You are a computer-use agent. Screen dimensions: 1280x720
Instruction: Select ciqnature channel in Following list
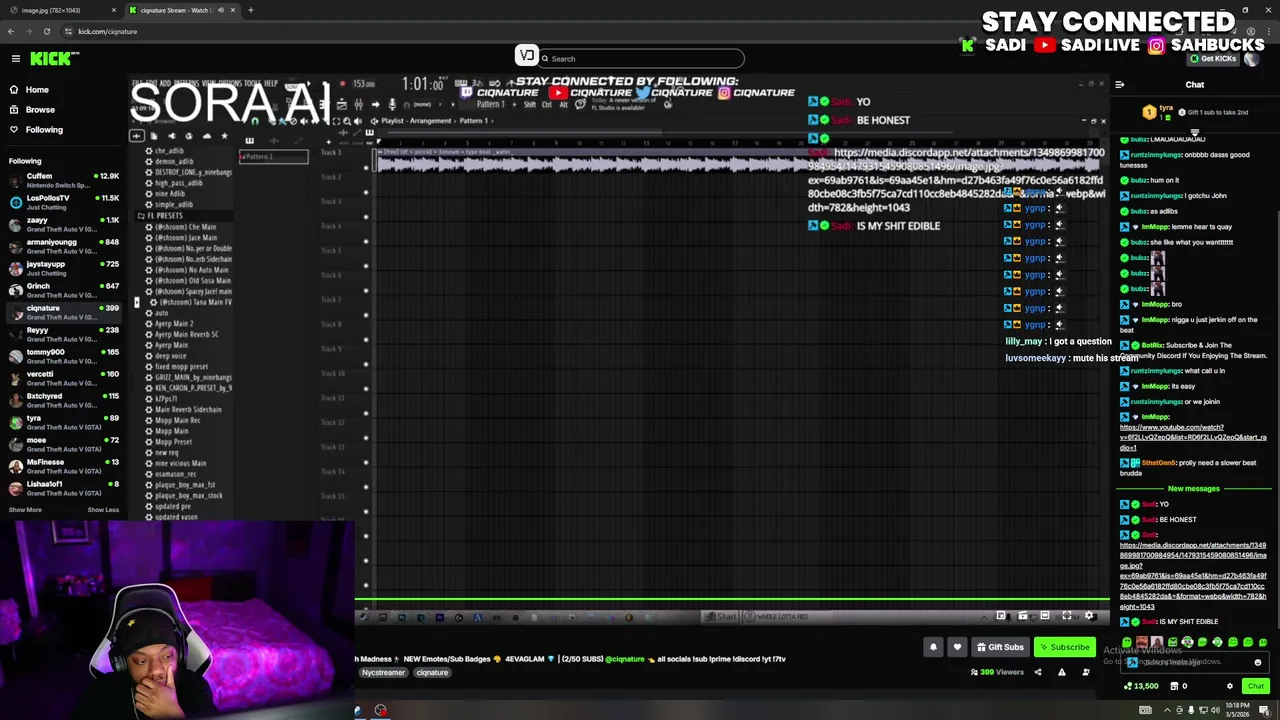click(x=62, y=312)
